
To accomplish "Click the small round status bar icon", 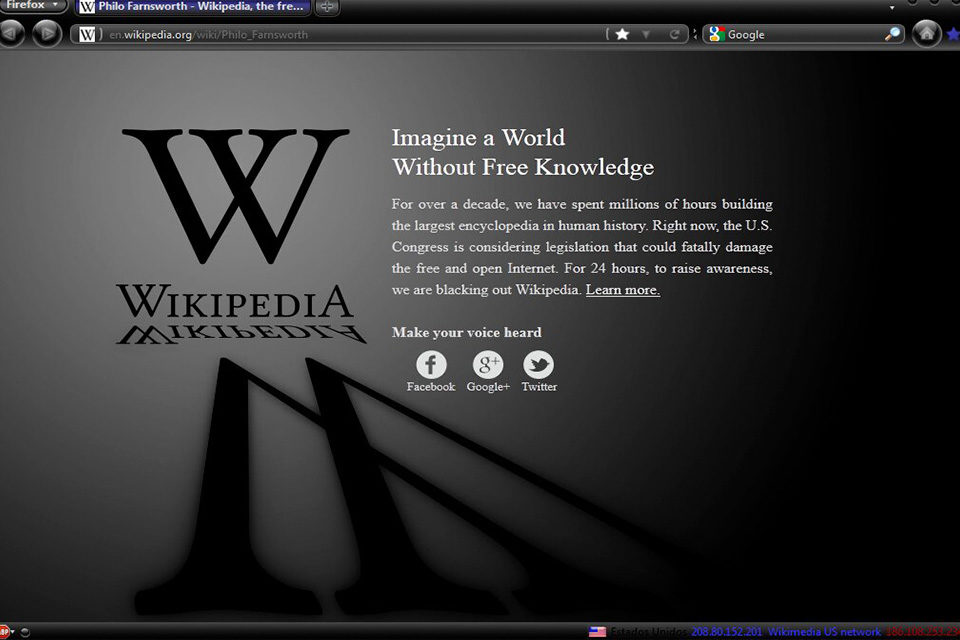I will [25, 632].
